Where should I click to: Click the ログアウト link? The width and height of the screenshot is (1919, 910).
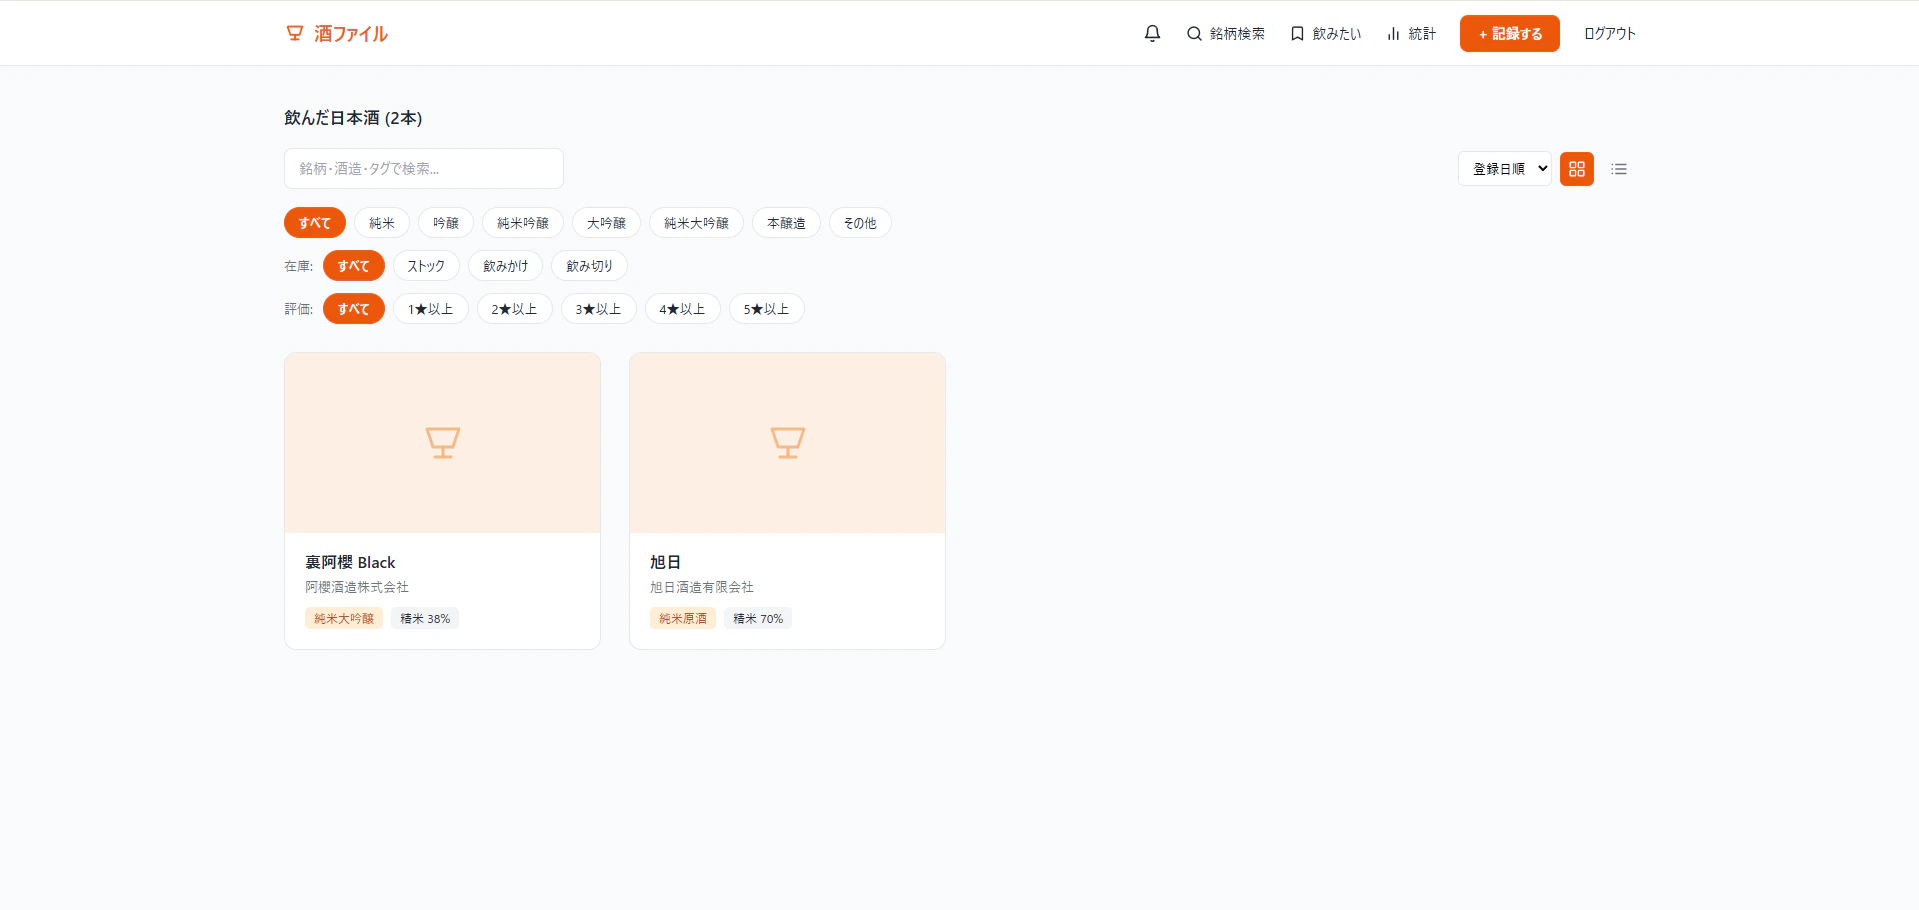pos(1609,33)
